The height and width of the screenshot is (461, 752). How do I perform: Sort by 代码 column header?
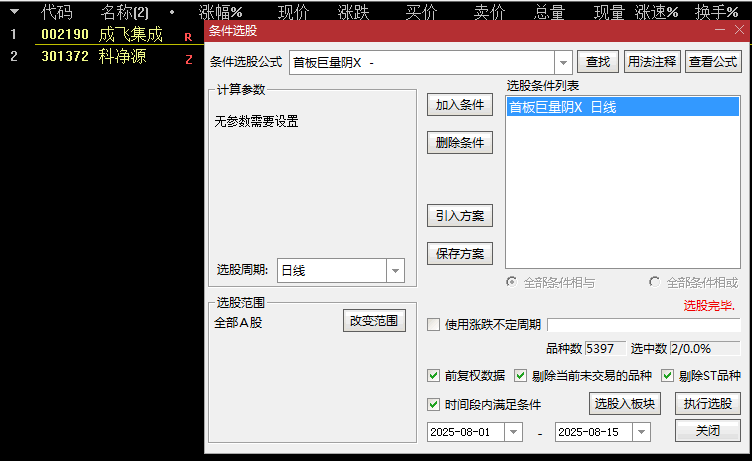tap(57, 12)
